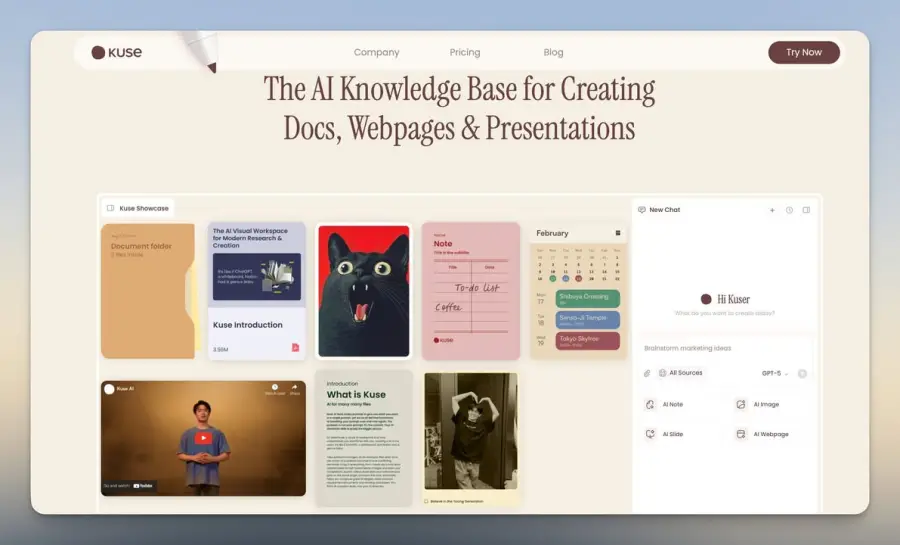Screen dimensions: 900x545
Task: Click the AI Note icon
Action: pyautogui.click(x=650, y=404)
